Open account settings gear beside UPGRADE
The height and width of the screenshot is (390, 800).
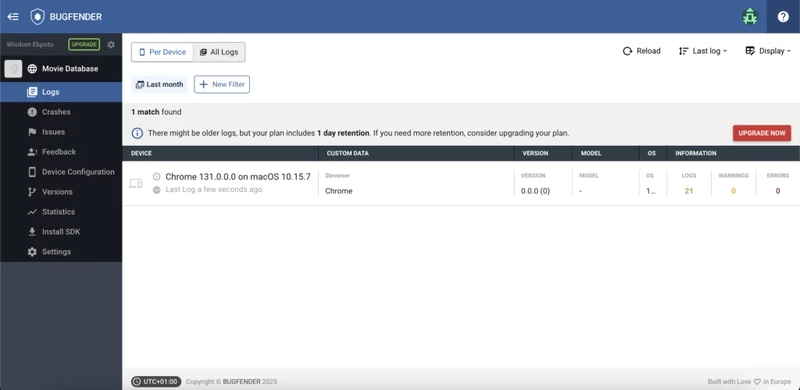[111, 45]
